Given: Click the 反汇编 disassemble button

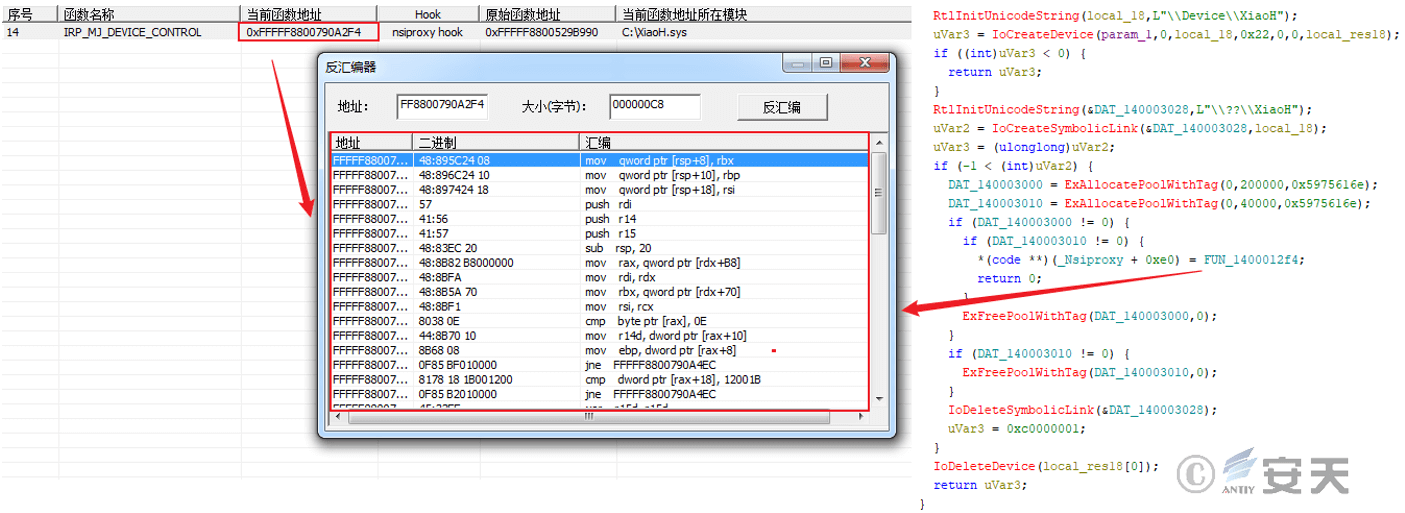Looking at the screenshot, I should pos(782,107).
